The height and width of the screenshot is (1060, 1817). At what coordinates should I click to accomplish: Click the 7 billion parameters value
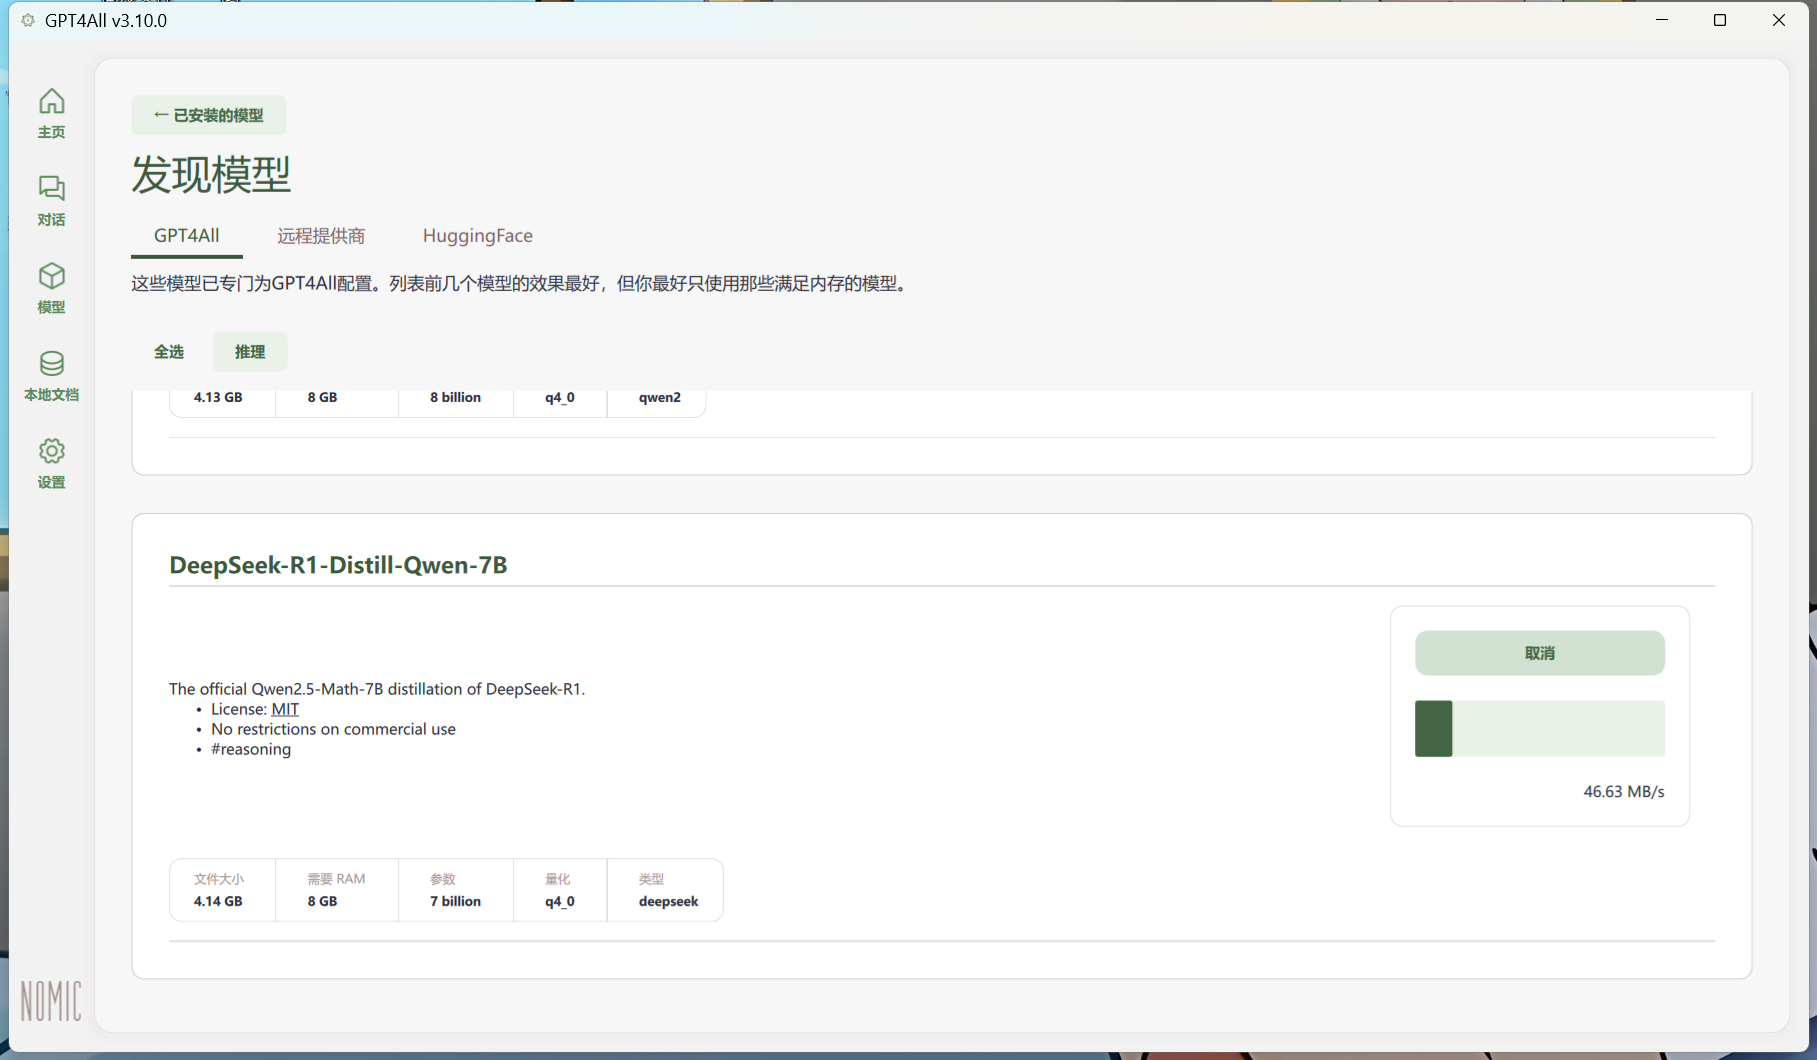(455, 901)
